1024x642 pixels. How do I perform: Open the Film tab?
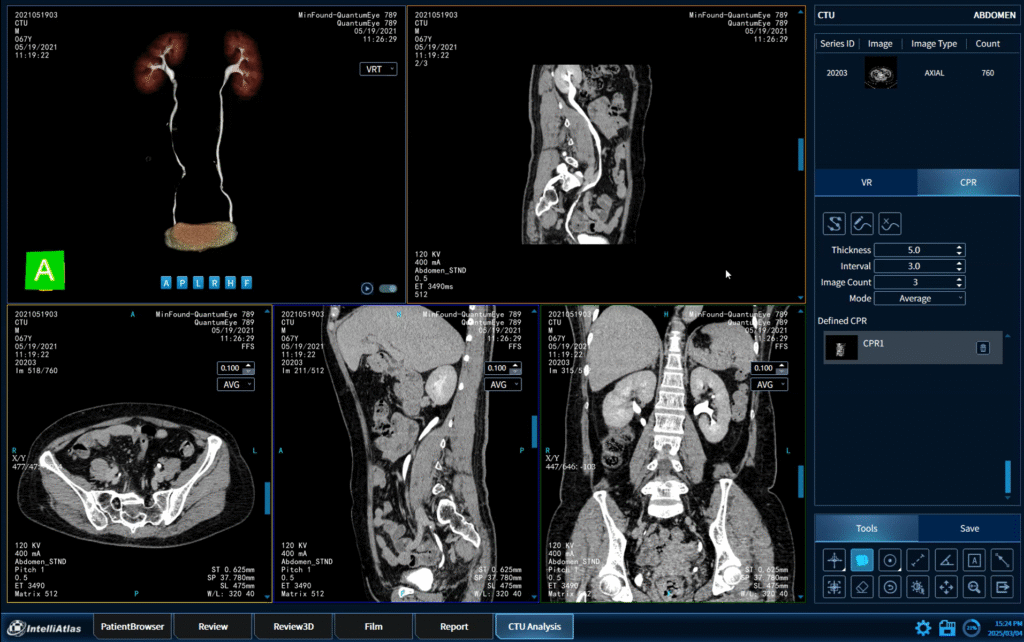coord(374,626)
